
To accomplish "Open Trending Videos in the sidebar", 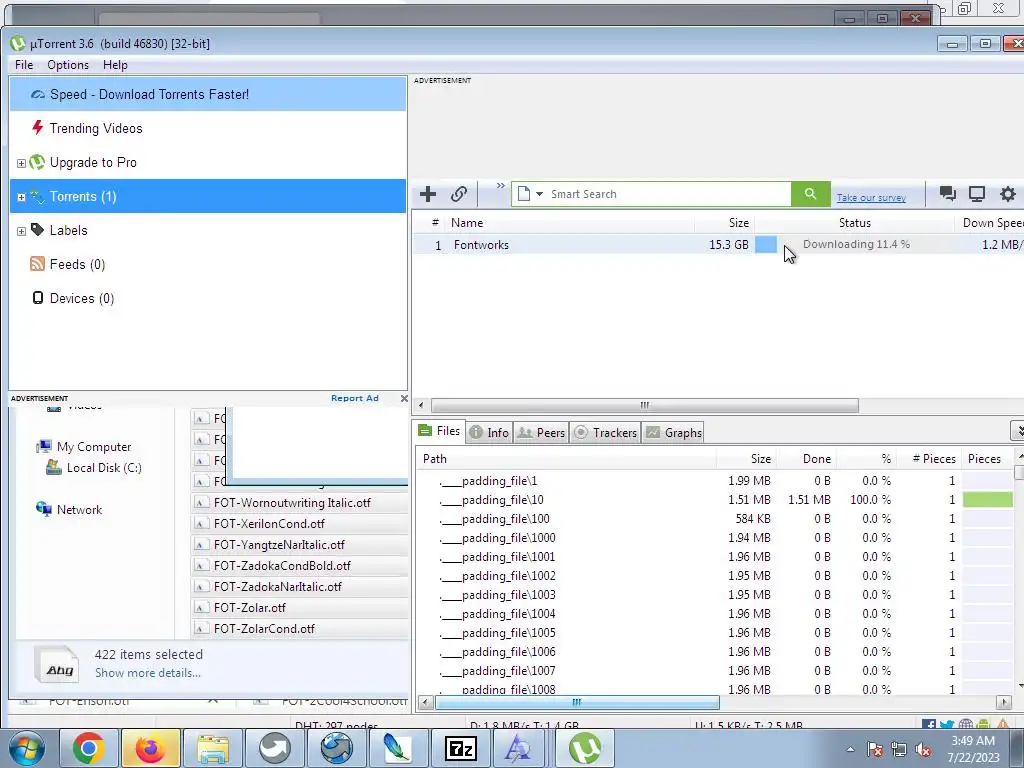I will tap(208, 128).
